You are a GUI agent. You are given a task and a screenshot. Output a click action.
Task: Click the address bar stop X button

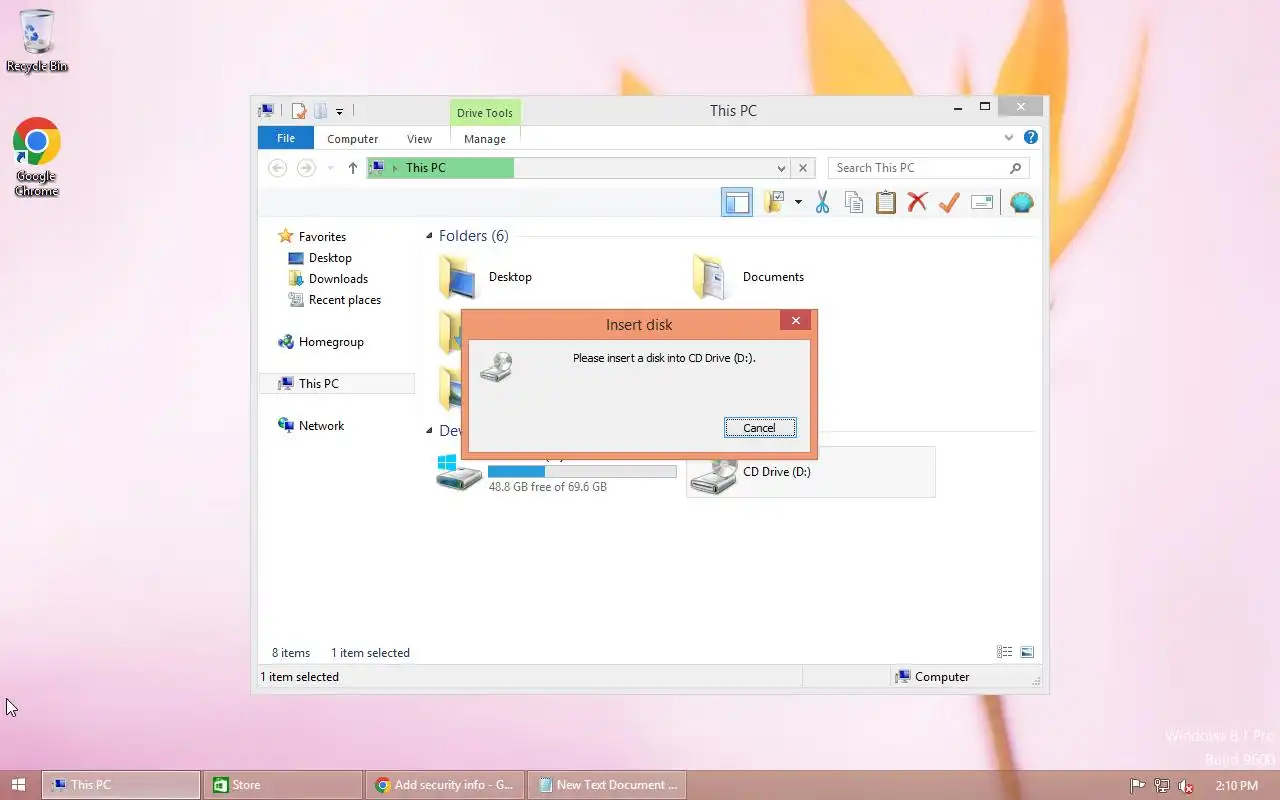click(803, 168)
